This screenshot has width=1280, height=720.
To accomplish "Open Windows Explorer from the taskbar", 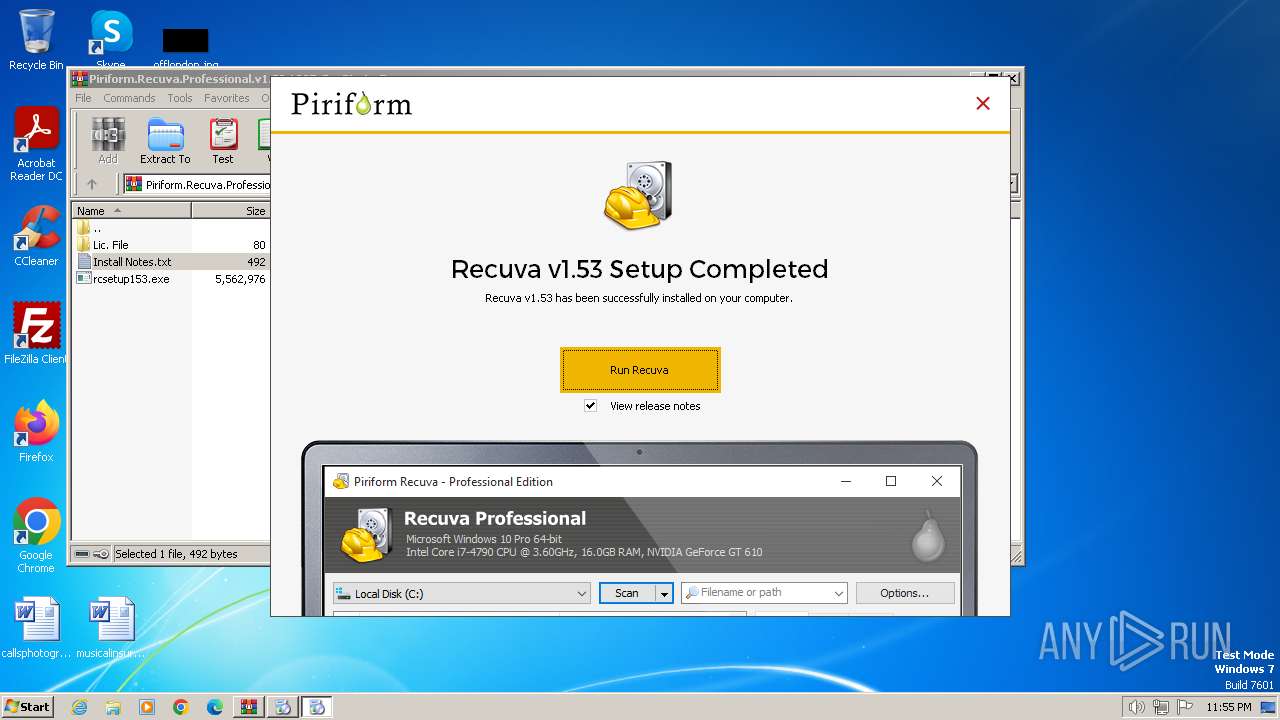I will point(113,707).
